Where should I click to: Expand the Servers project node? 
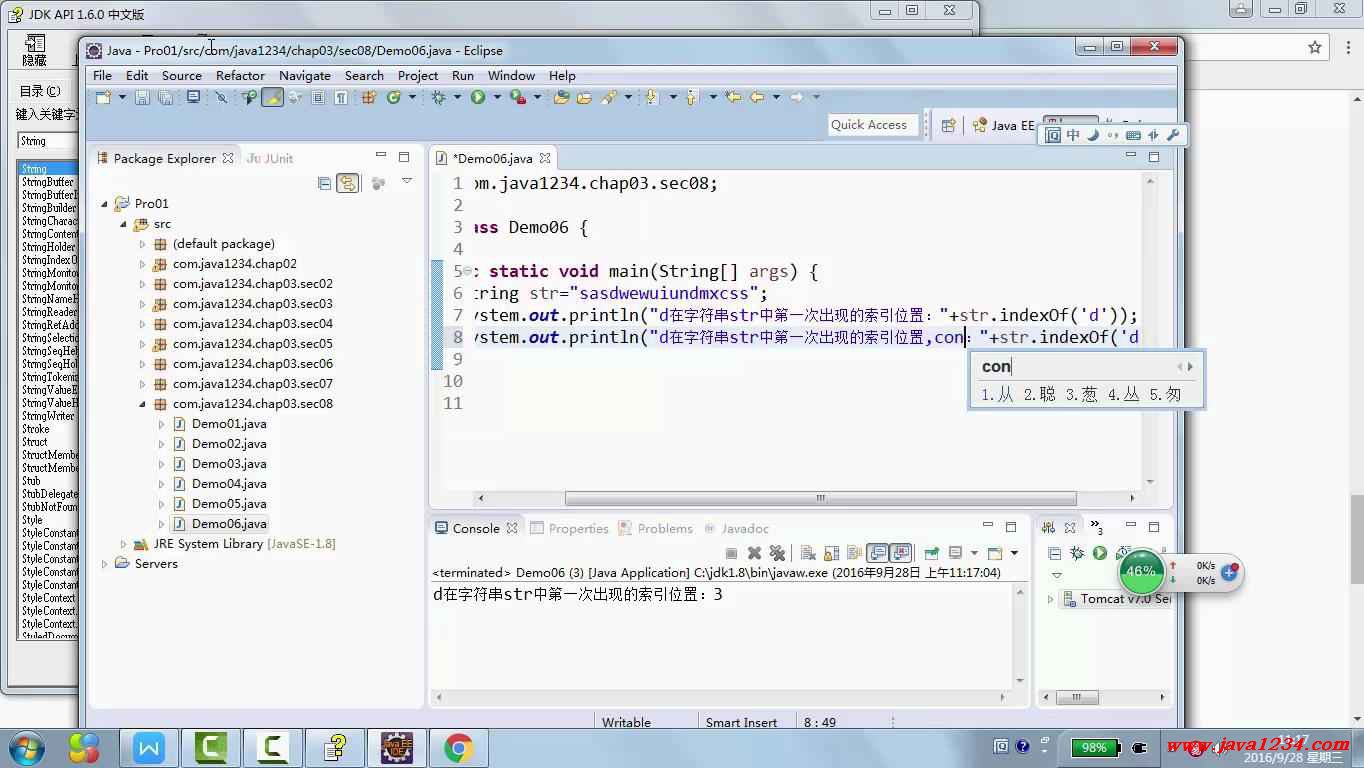coord(104,564)
